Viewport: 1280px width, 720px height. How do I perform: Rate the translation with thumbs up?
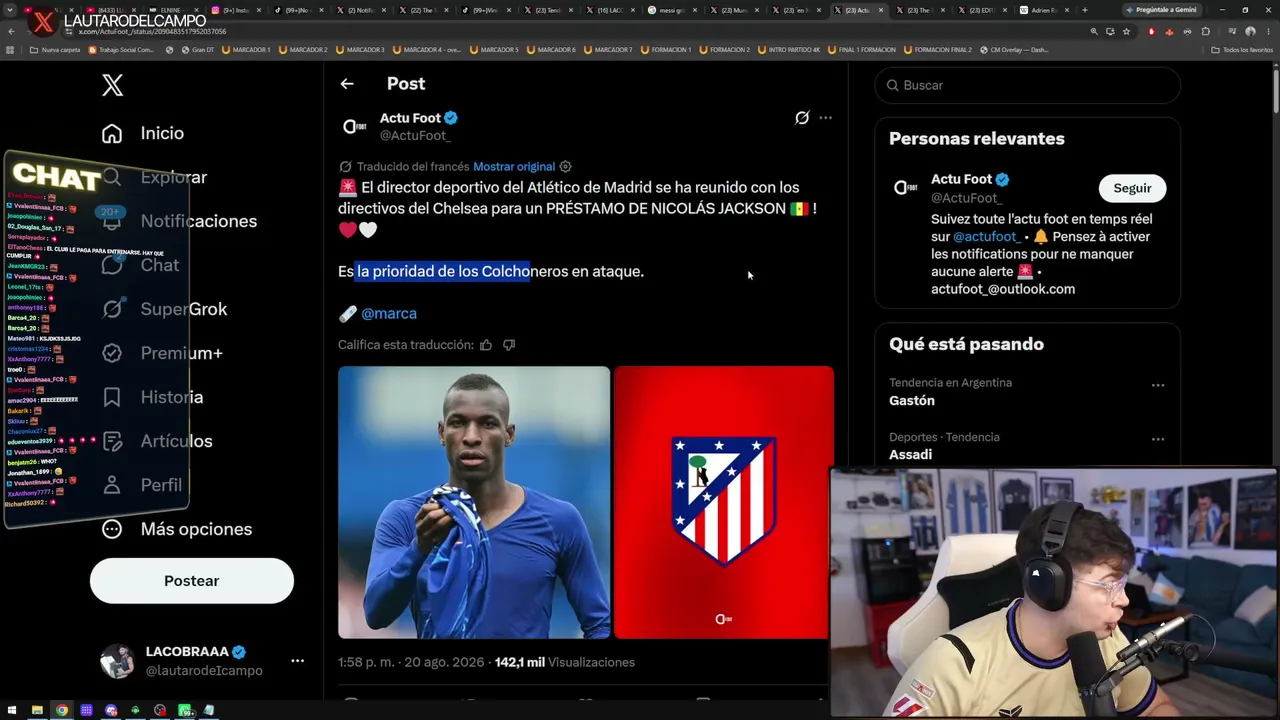pyautogui.click(x=486, y=345)
